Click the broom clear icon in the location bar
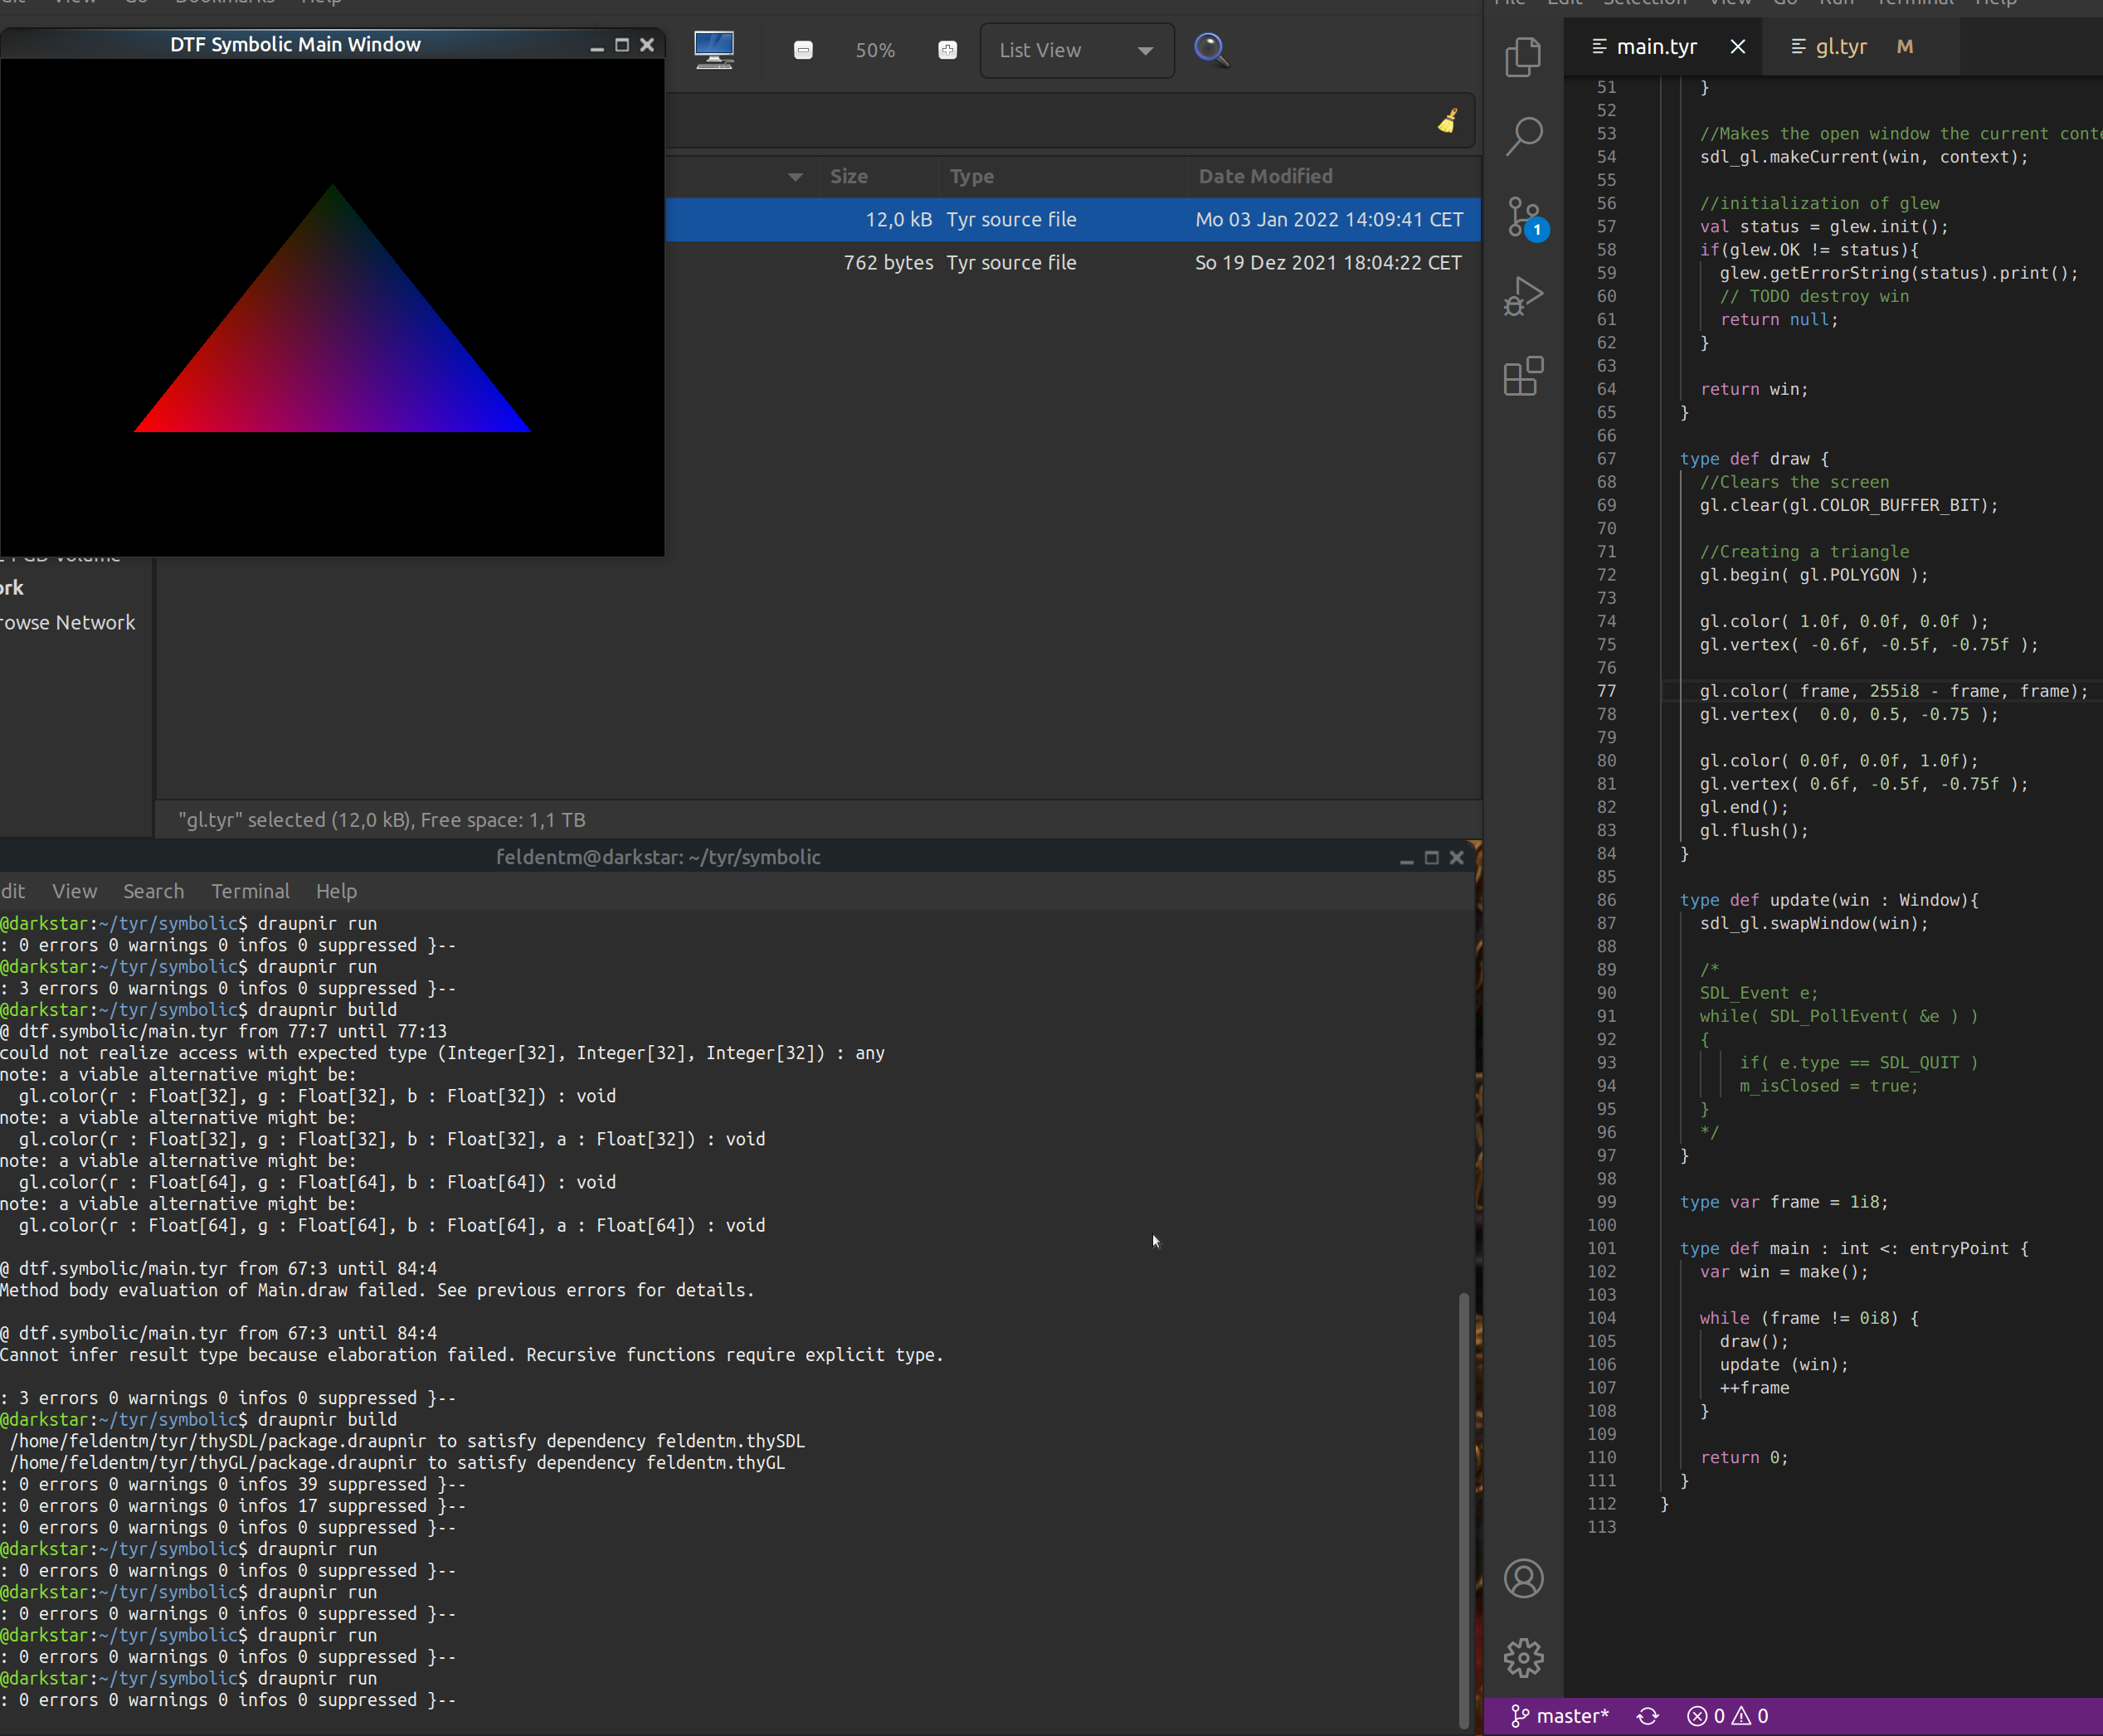Viewport: 2103px width, 1736px height. click(1447, 121)
